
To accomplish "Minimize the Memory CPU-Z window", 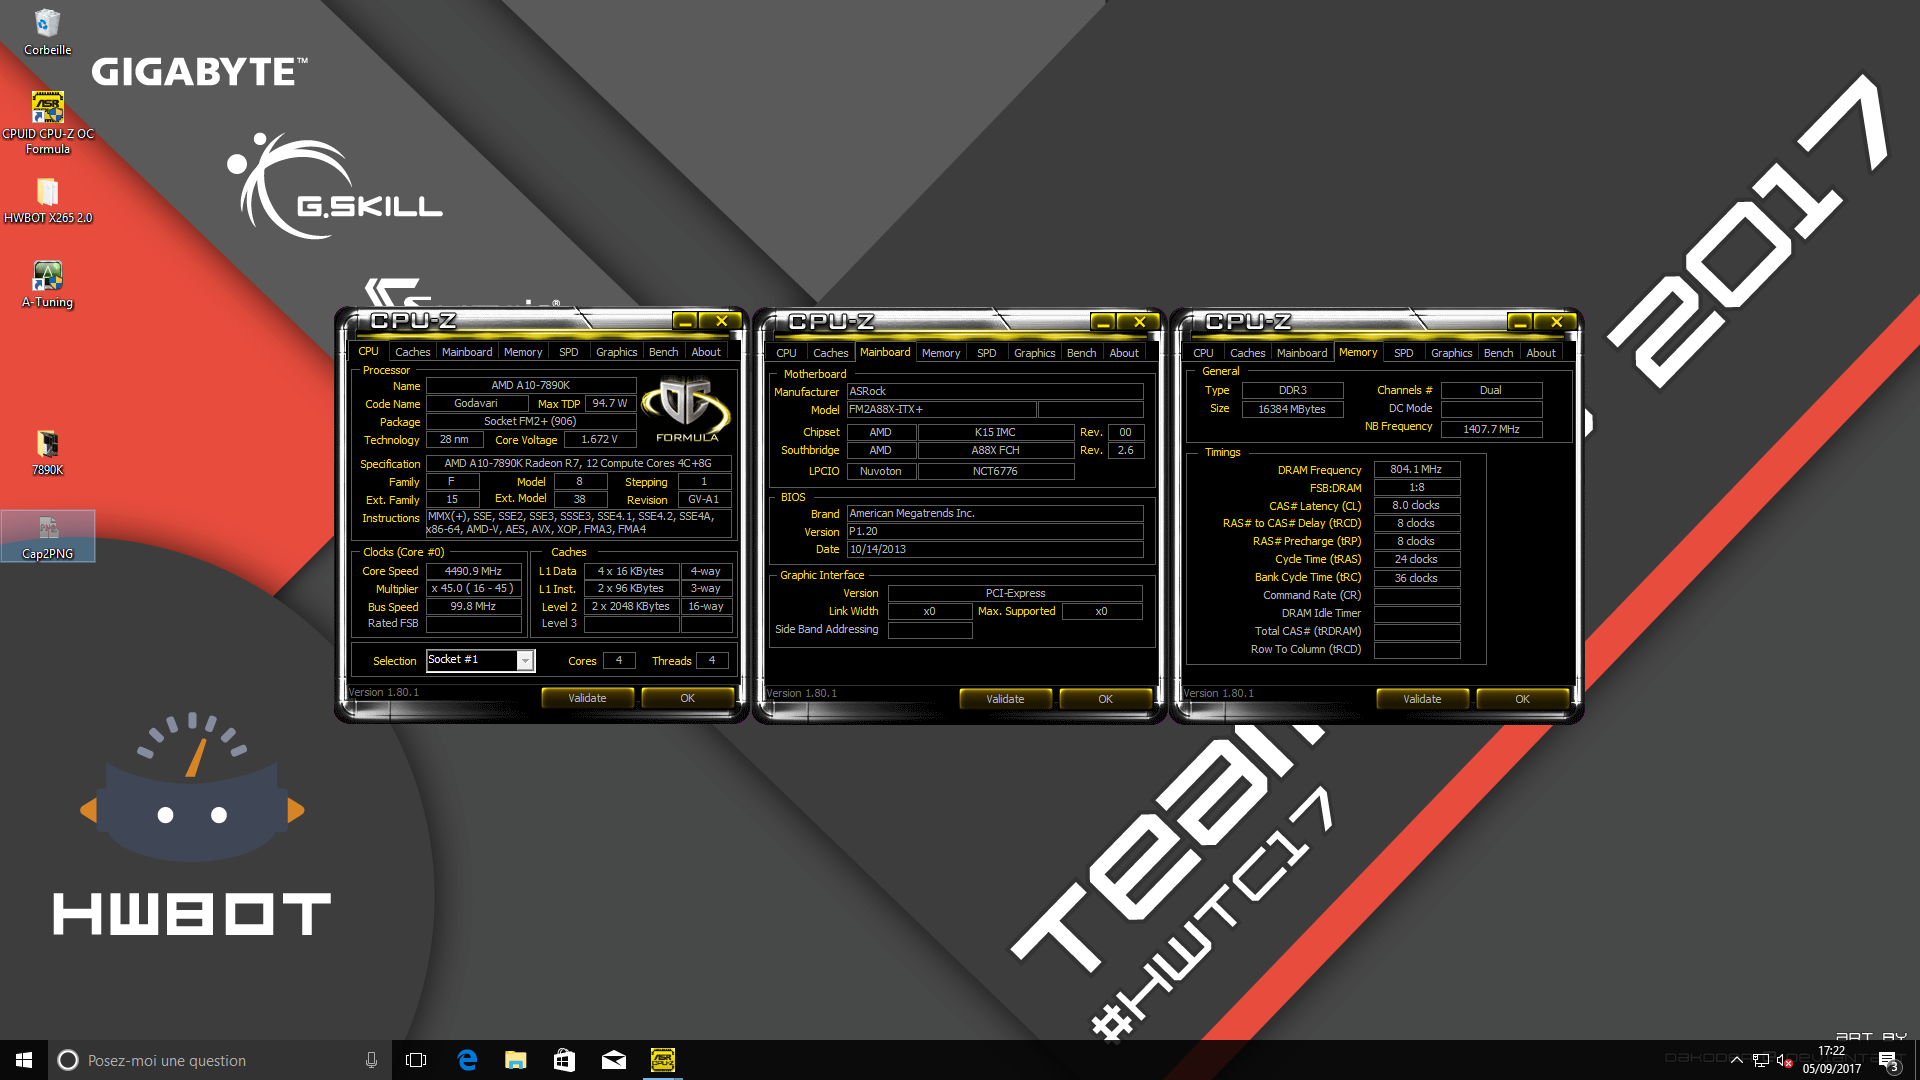I will click(x=1520, y=322).
